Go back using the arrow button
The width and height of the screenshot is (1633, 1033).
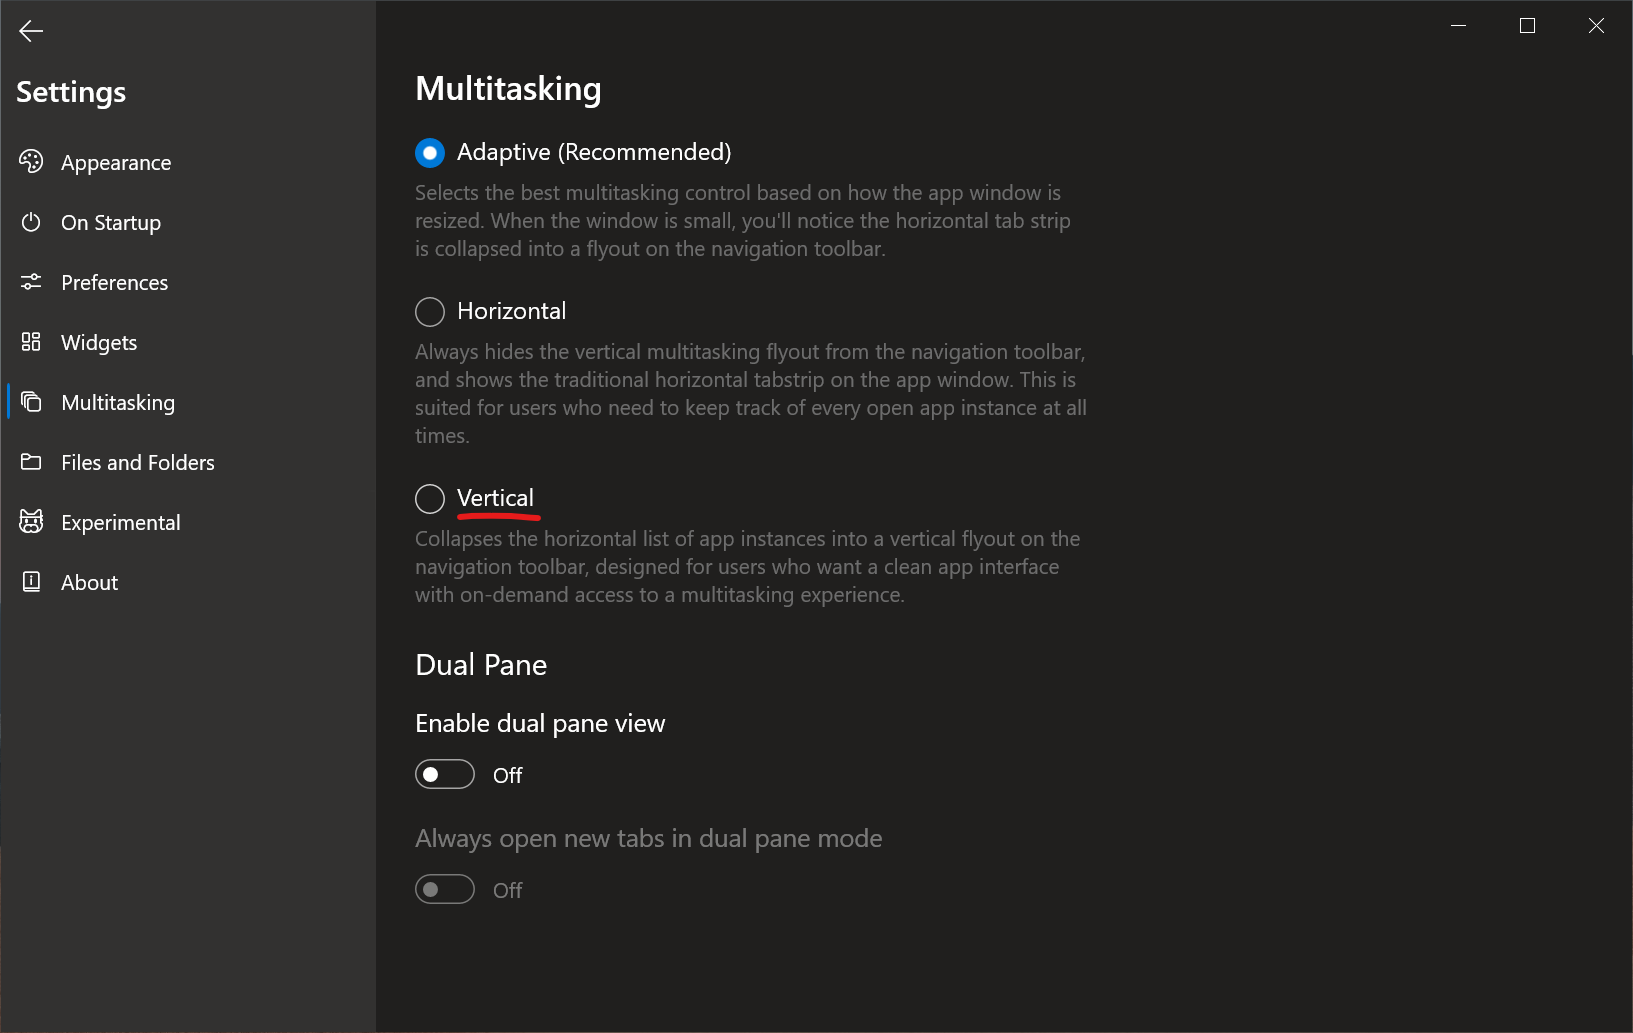(x=31, y=31)
